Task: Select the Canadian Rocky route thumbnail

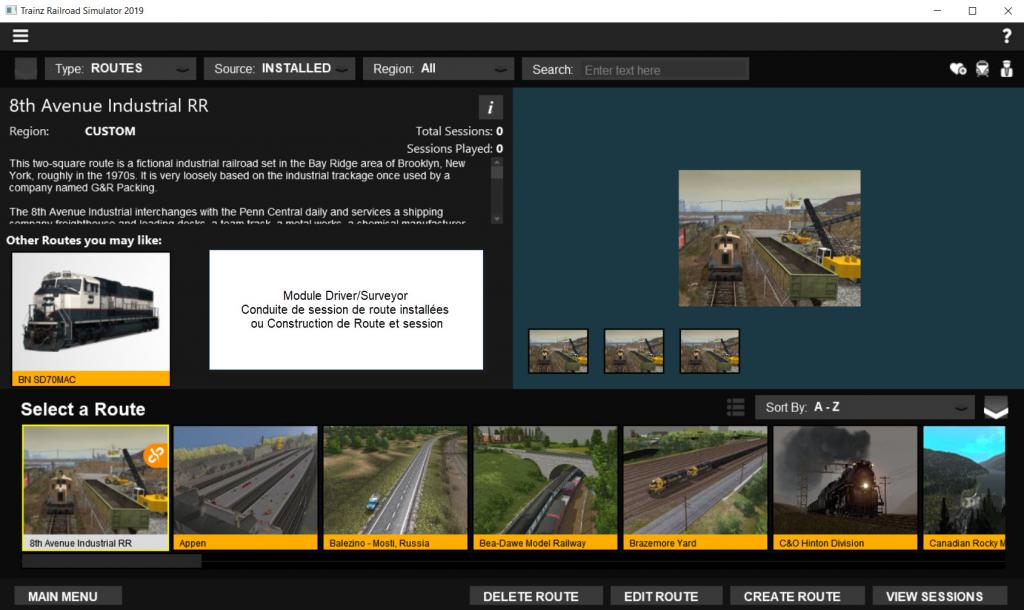Action: point(965,488)
